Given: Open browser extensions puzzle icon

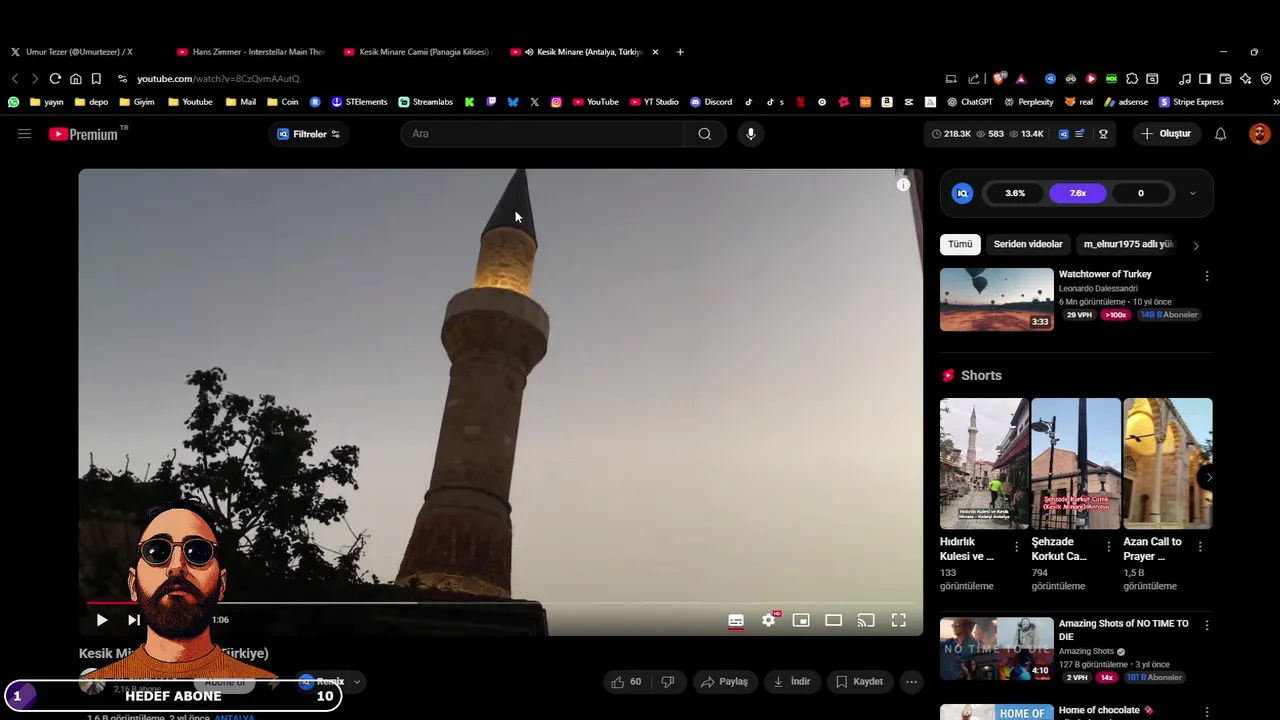Looking at the screenshot, I should tap(1132, 79).
